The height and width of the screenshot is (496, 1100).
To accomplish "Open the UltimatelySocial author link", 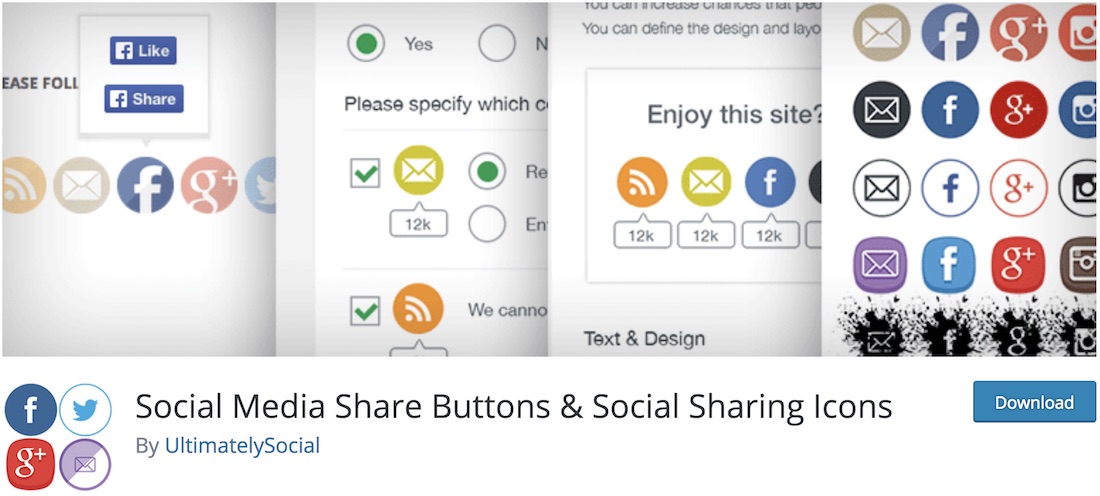I will [x=242, y=445].
